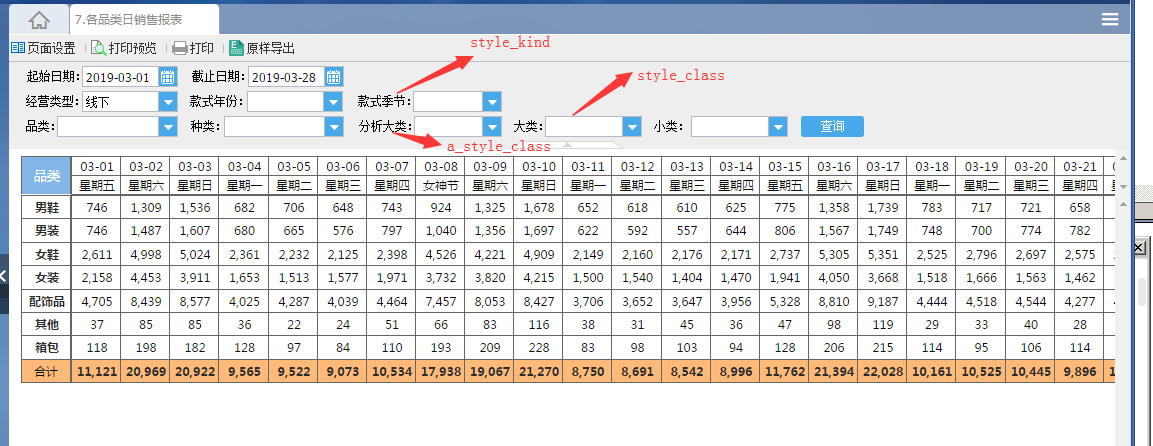Click cell 228 in 箱包 row
The height and width of the screenshot is (446, 1153).
(538, 348)
